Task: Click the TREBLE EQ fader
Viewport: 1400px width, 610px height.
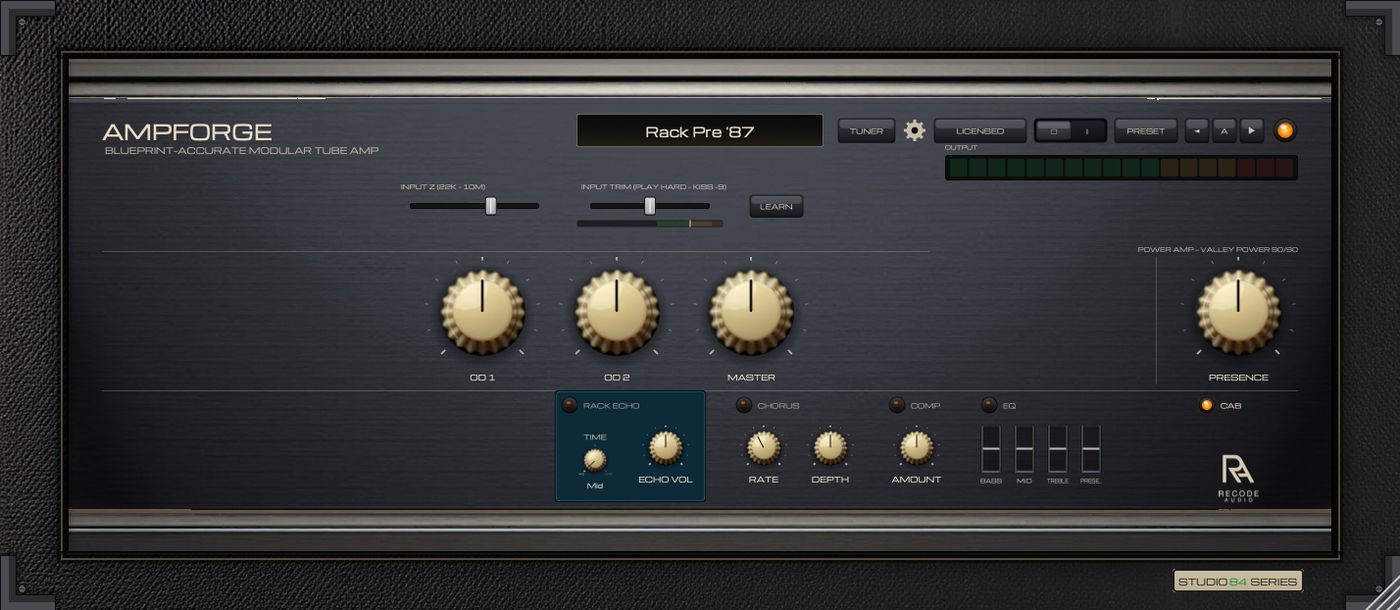Action: (x=1057, y=449)
